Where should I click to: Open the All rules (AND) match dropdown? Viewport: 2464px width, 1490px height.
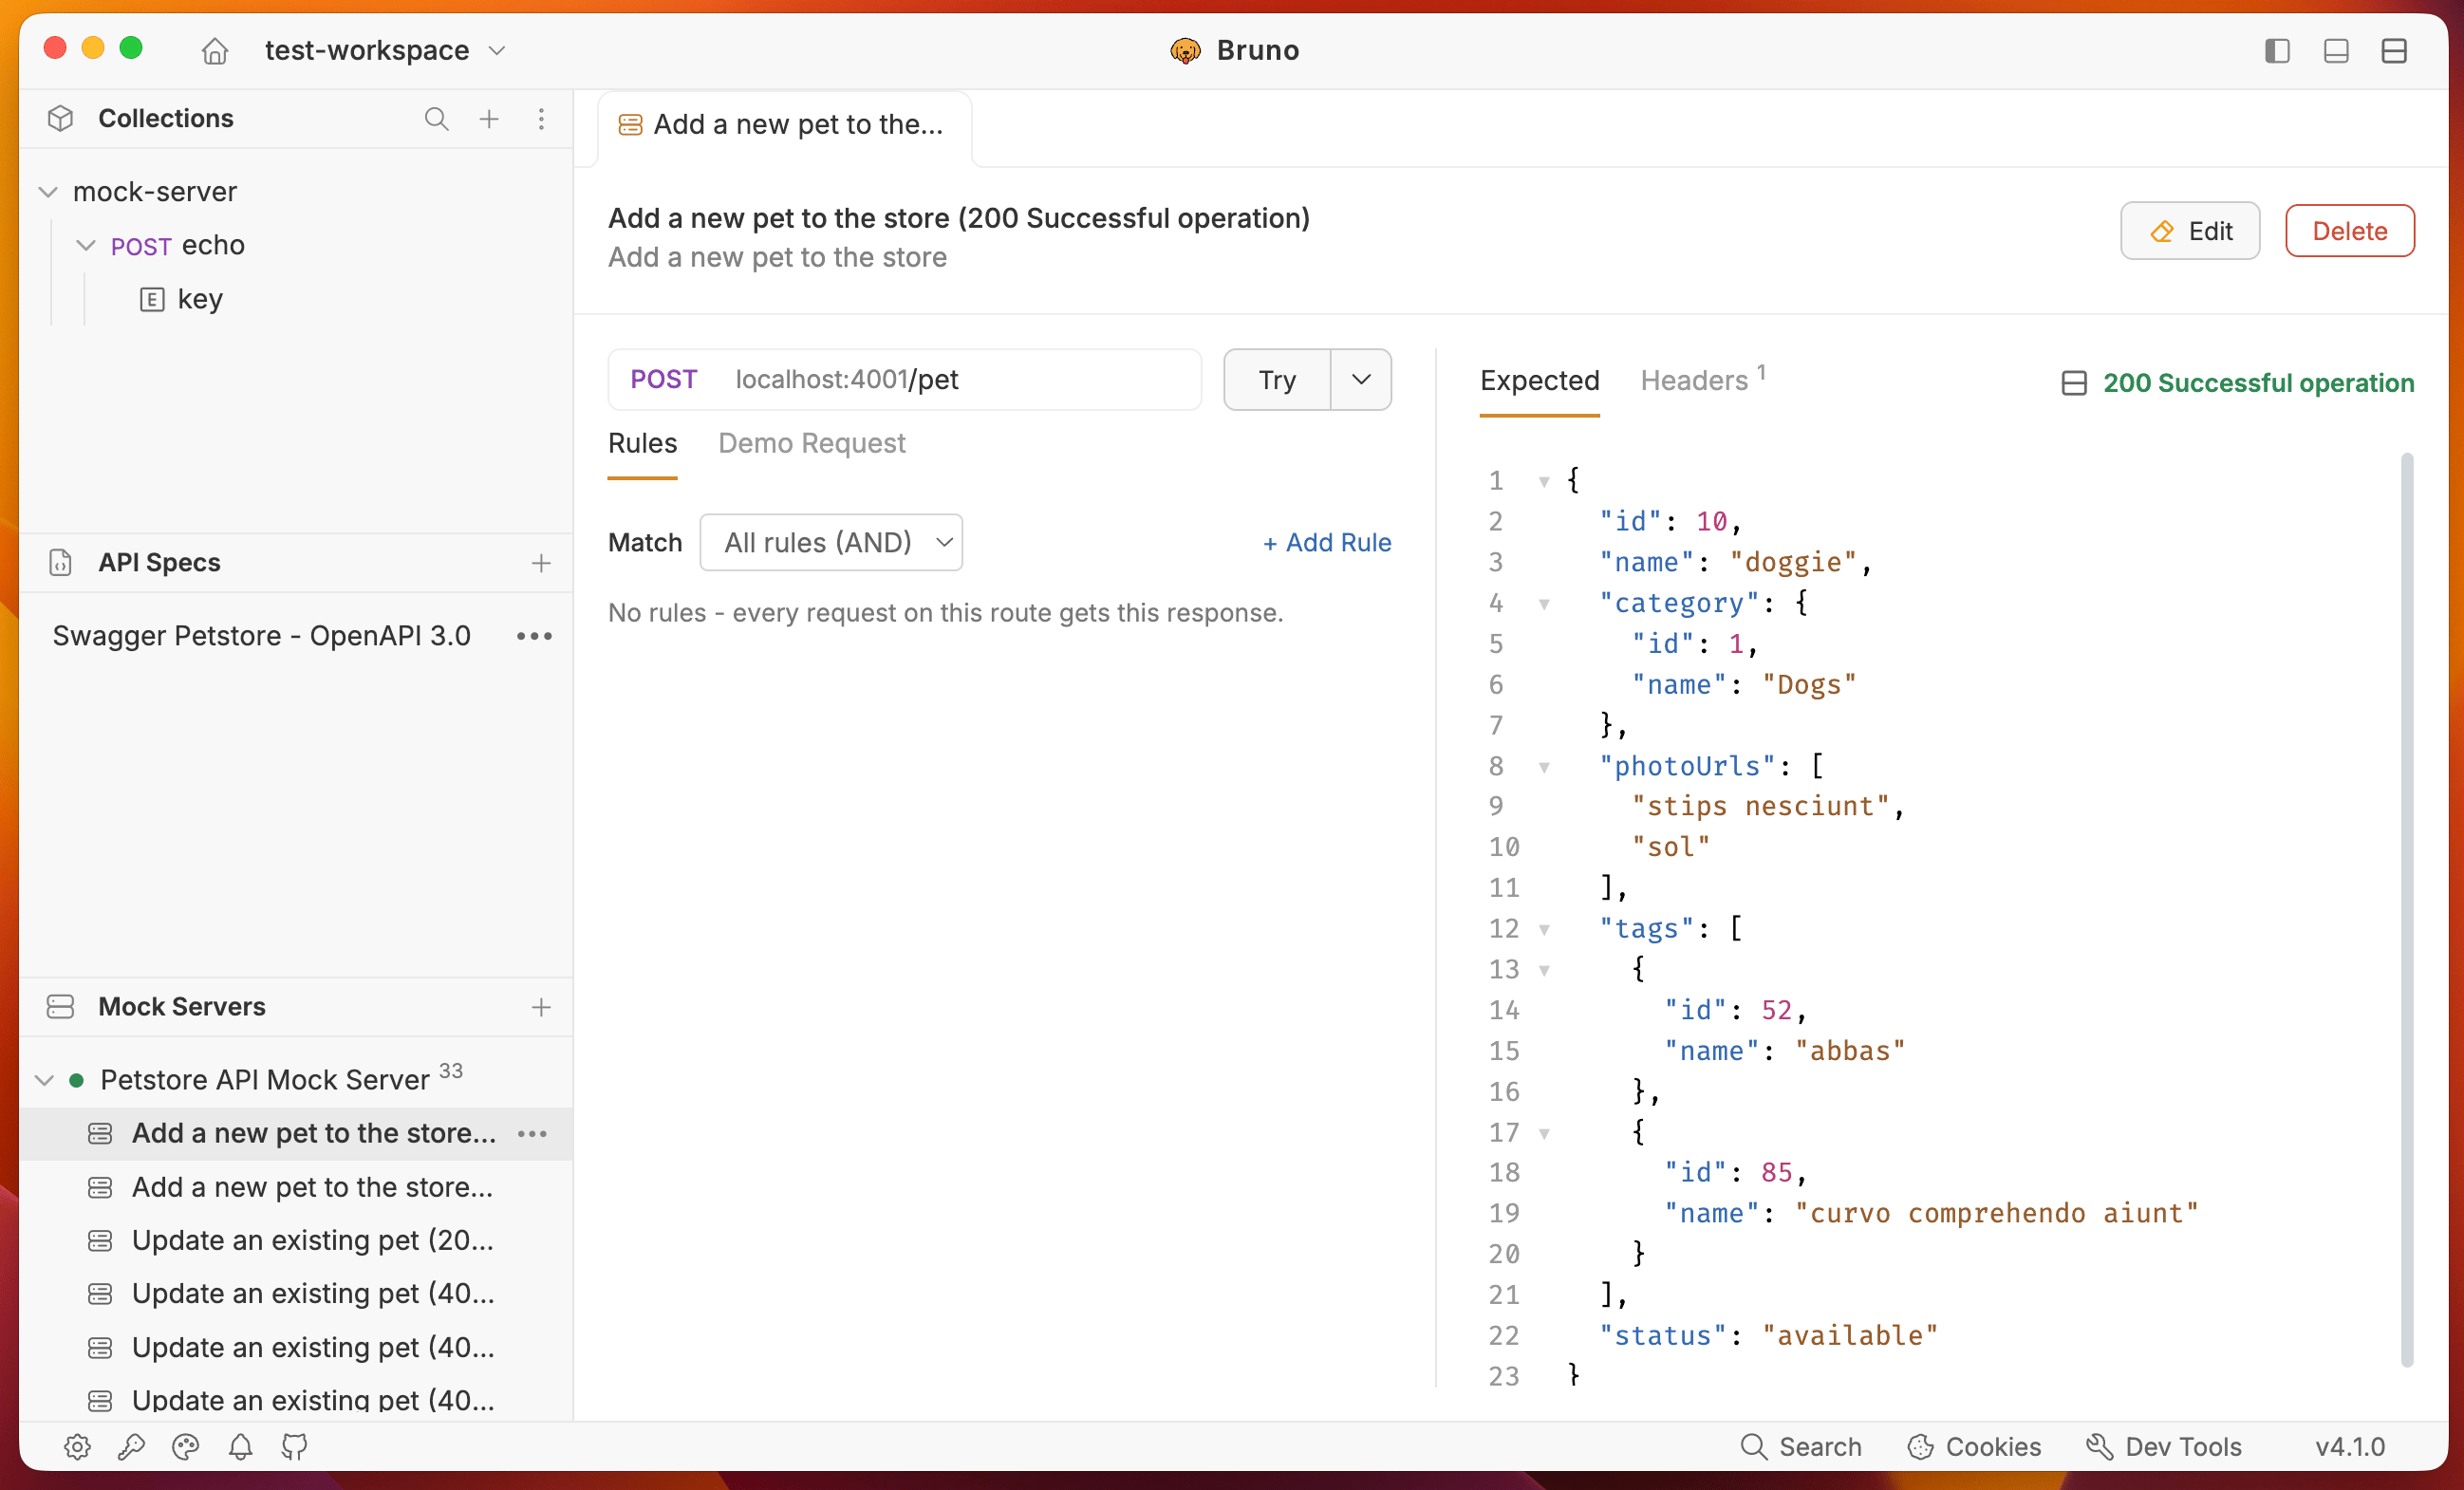(x=831, y=542)
